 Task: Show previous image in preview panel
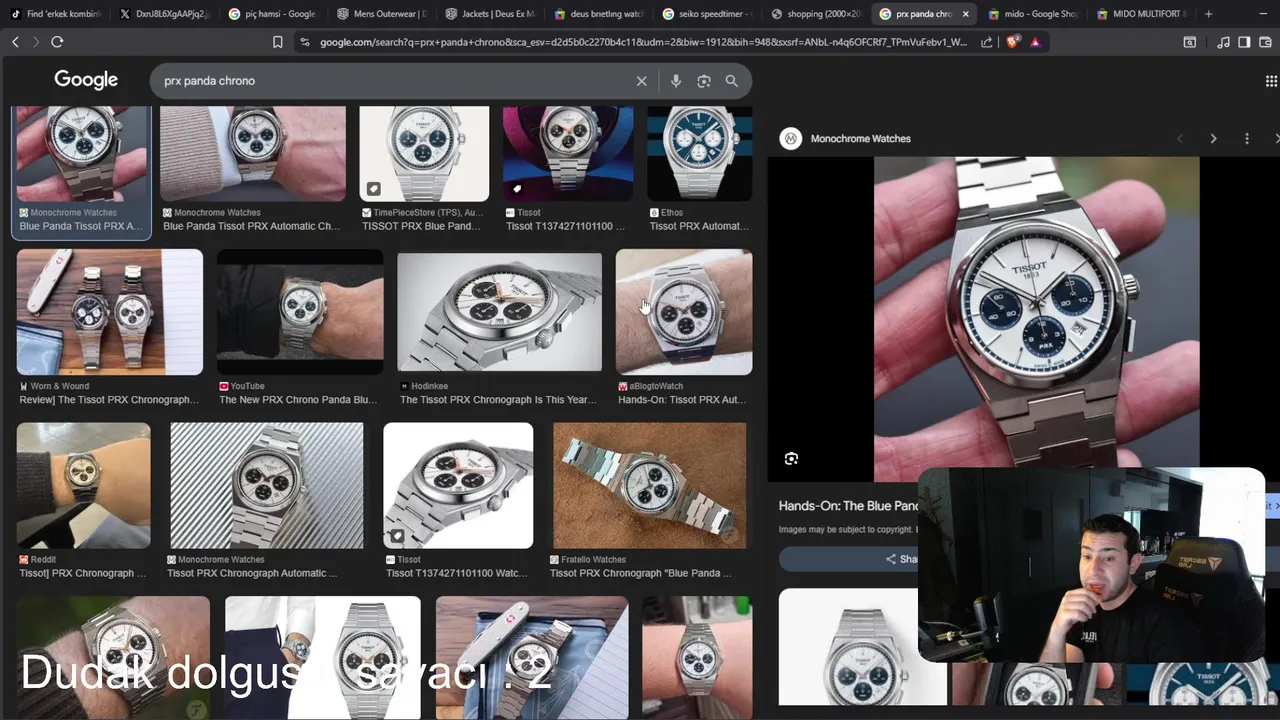pyautogui.click(x=1180, y=139)
